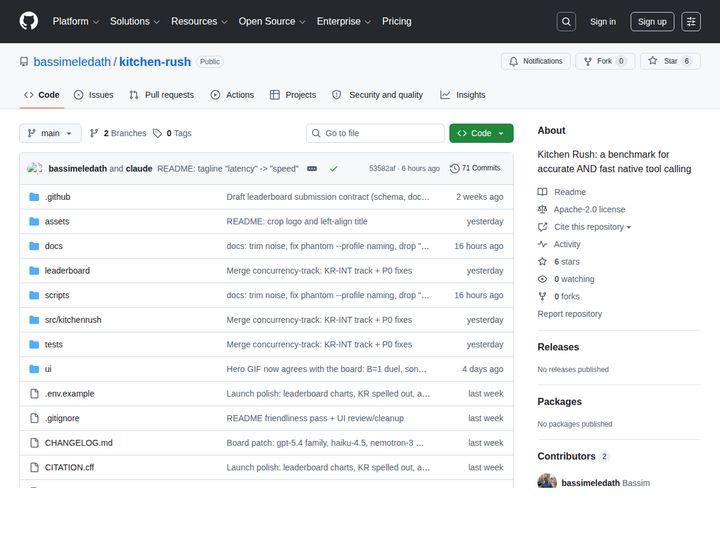Open the CITATION.cff file
The image size is (720, 540).
69,467
